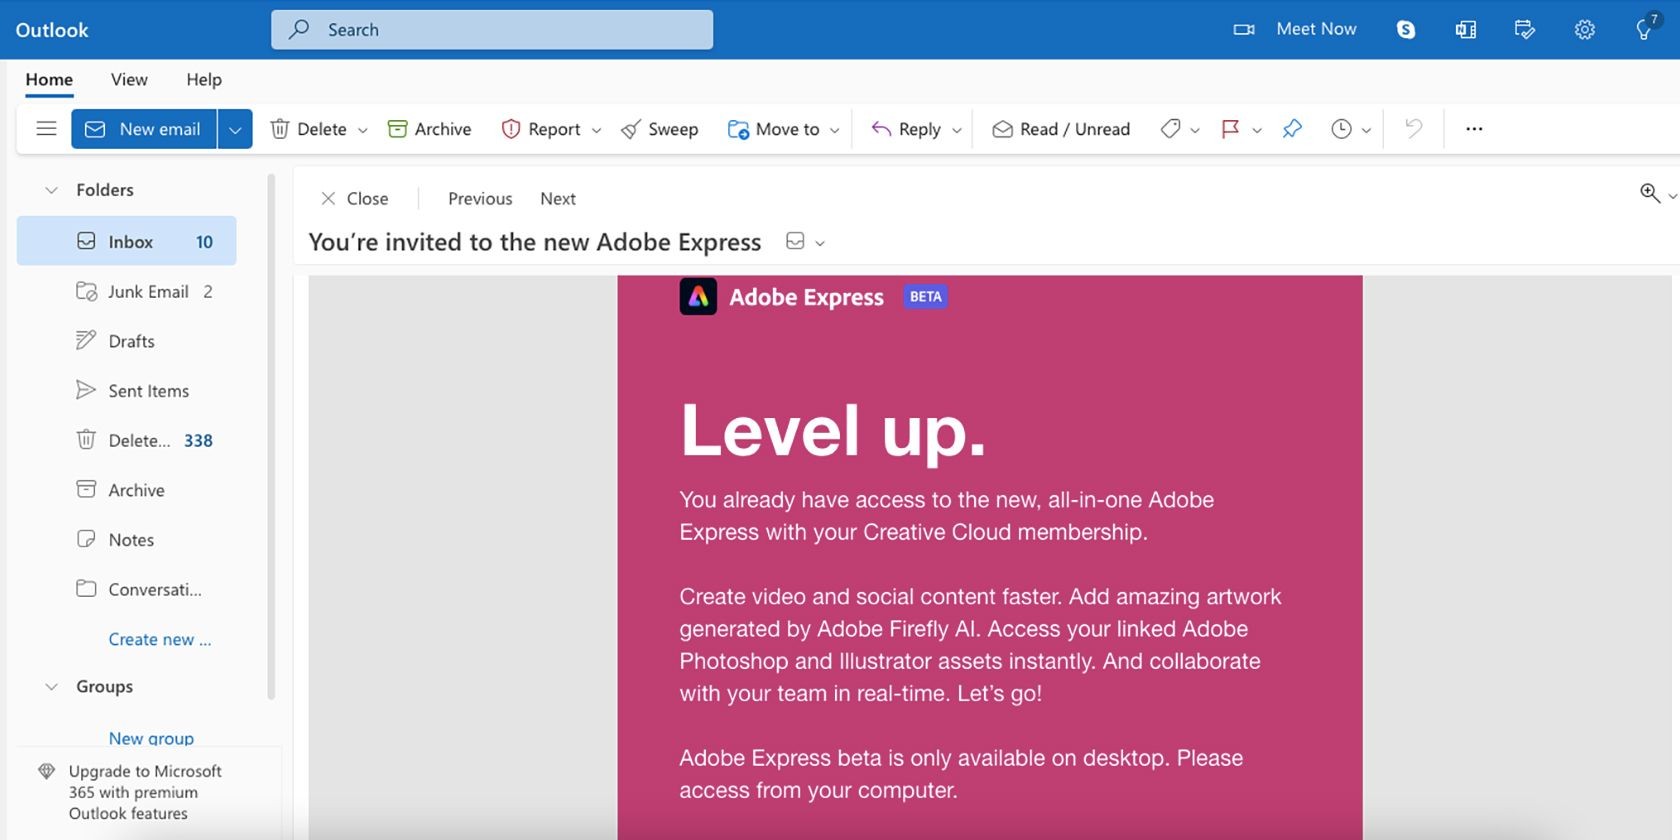
Task: Select the Inbox folder
Action: 127,241
